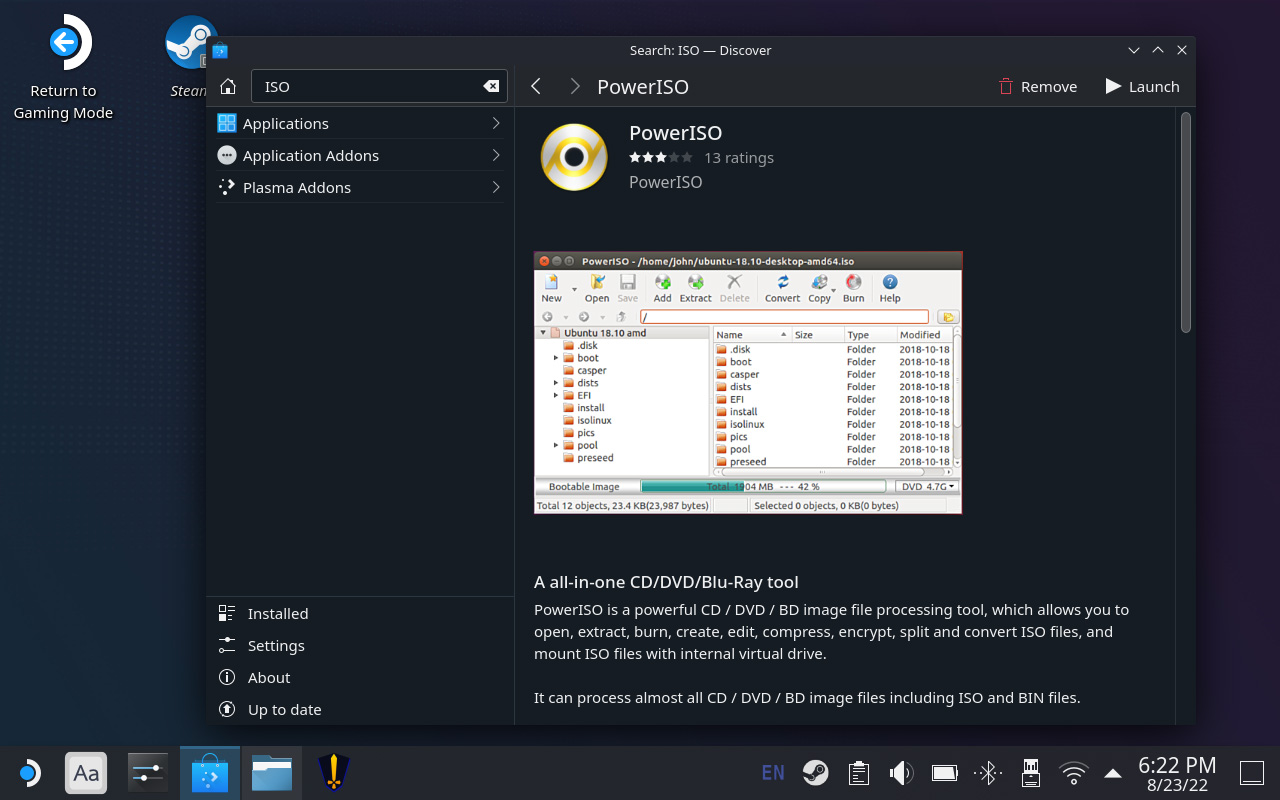Click the Discover home icon
1280x800 pixels.
pos(228,87)
